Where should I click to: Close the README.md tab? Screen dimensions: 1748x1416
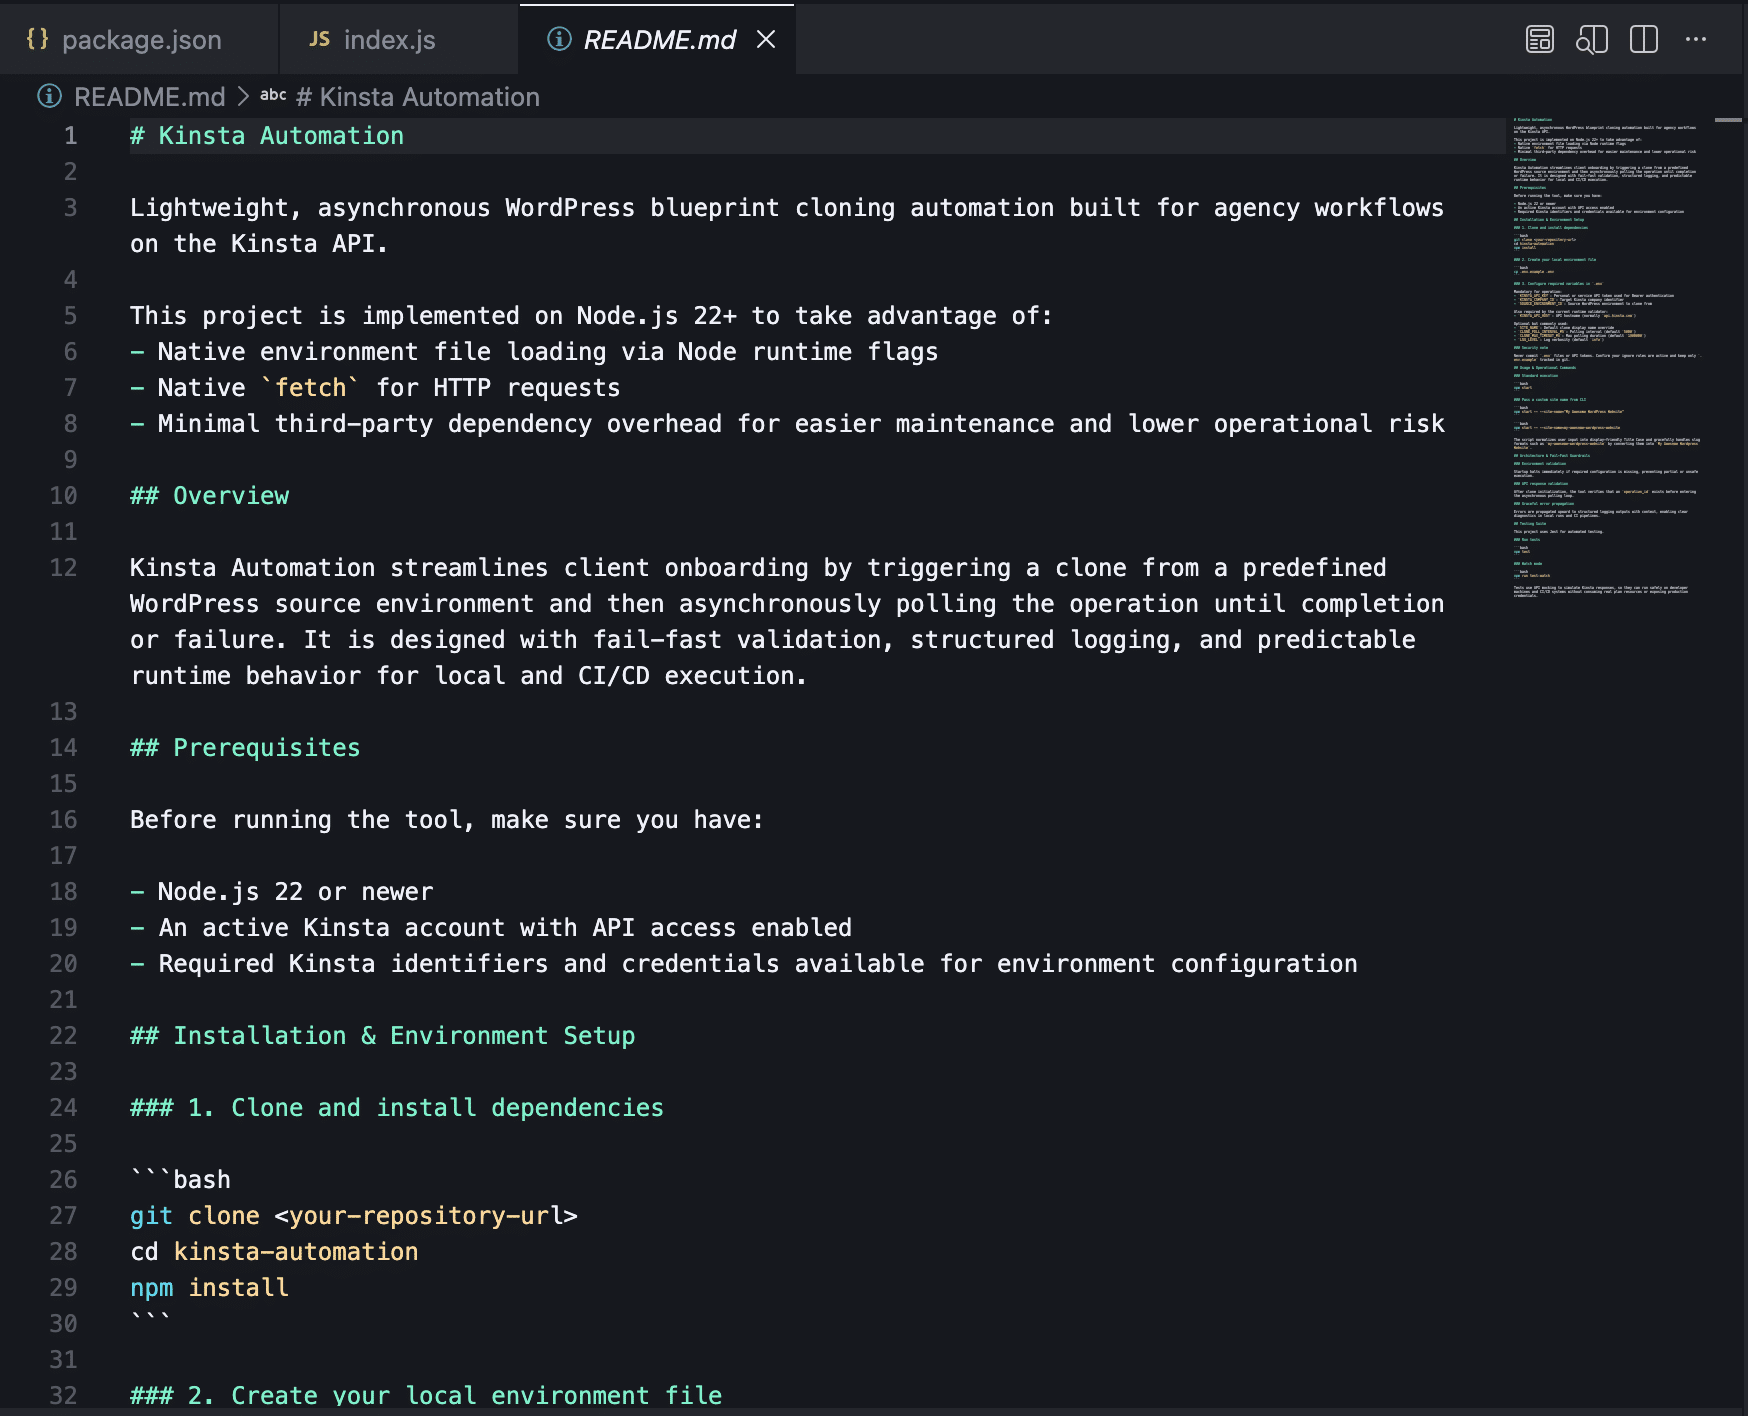point(766,39)
